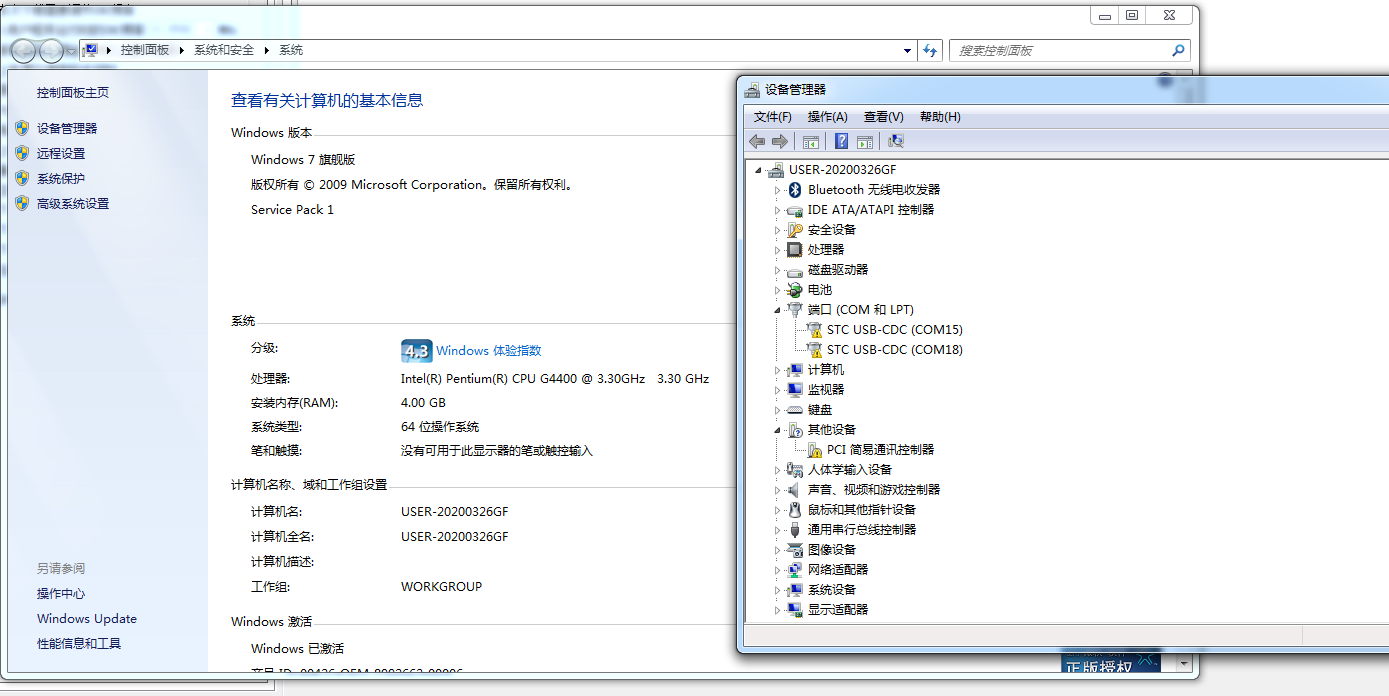Viewport: 1389px width, 696px height.
Task: Toggle the action pane toolbar icon
Action: (x=865, y=142)
